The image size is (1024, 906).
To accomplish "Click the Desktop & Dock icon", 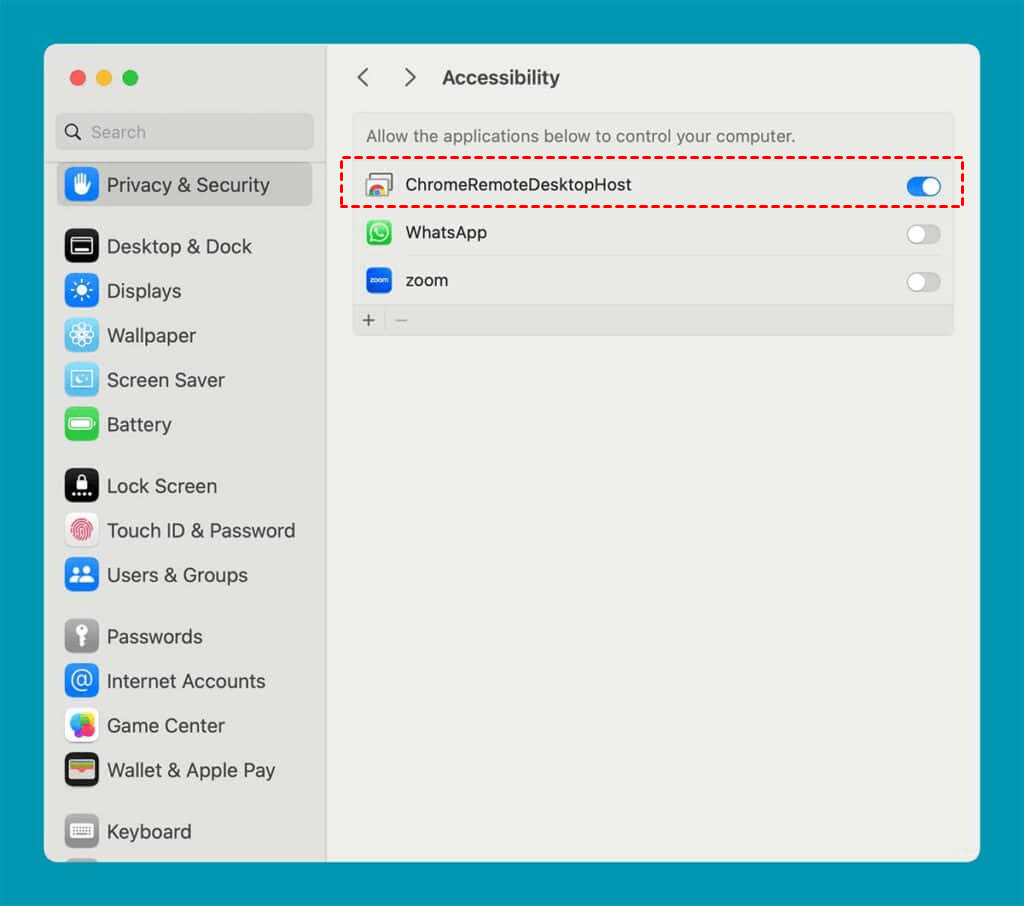I will (x=82, y=246).
